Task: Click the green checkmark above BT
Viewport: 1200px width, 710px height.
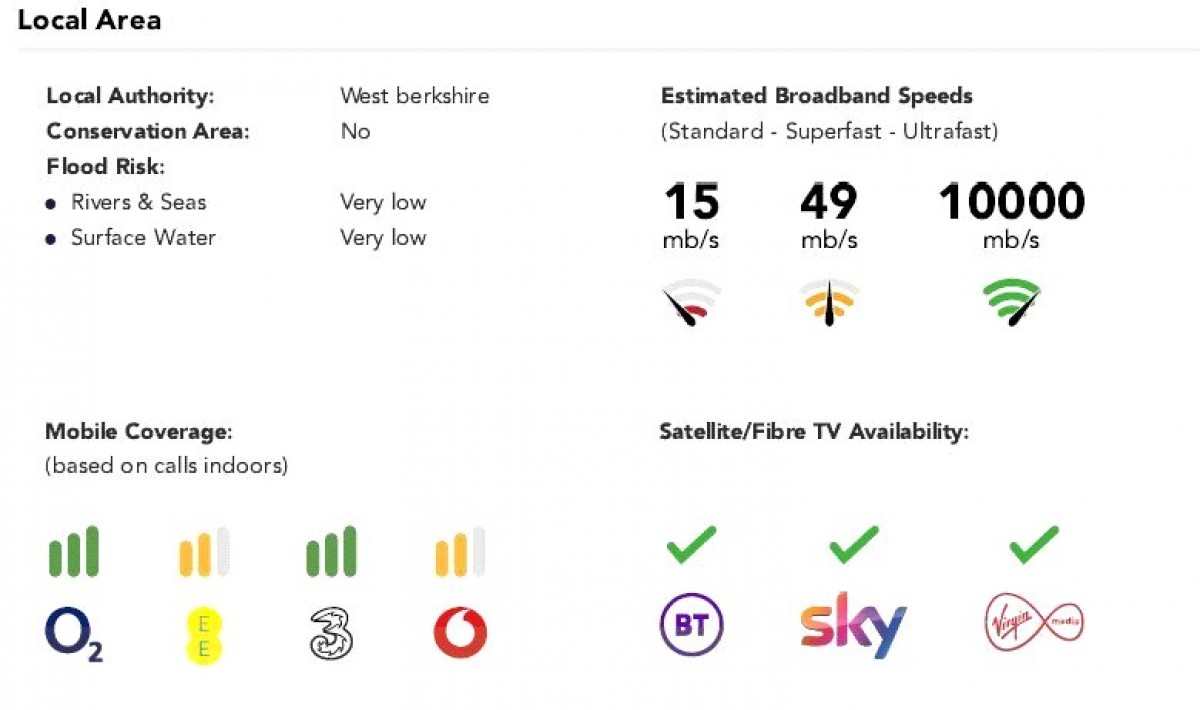Action: point(691,545)
